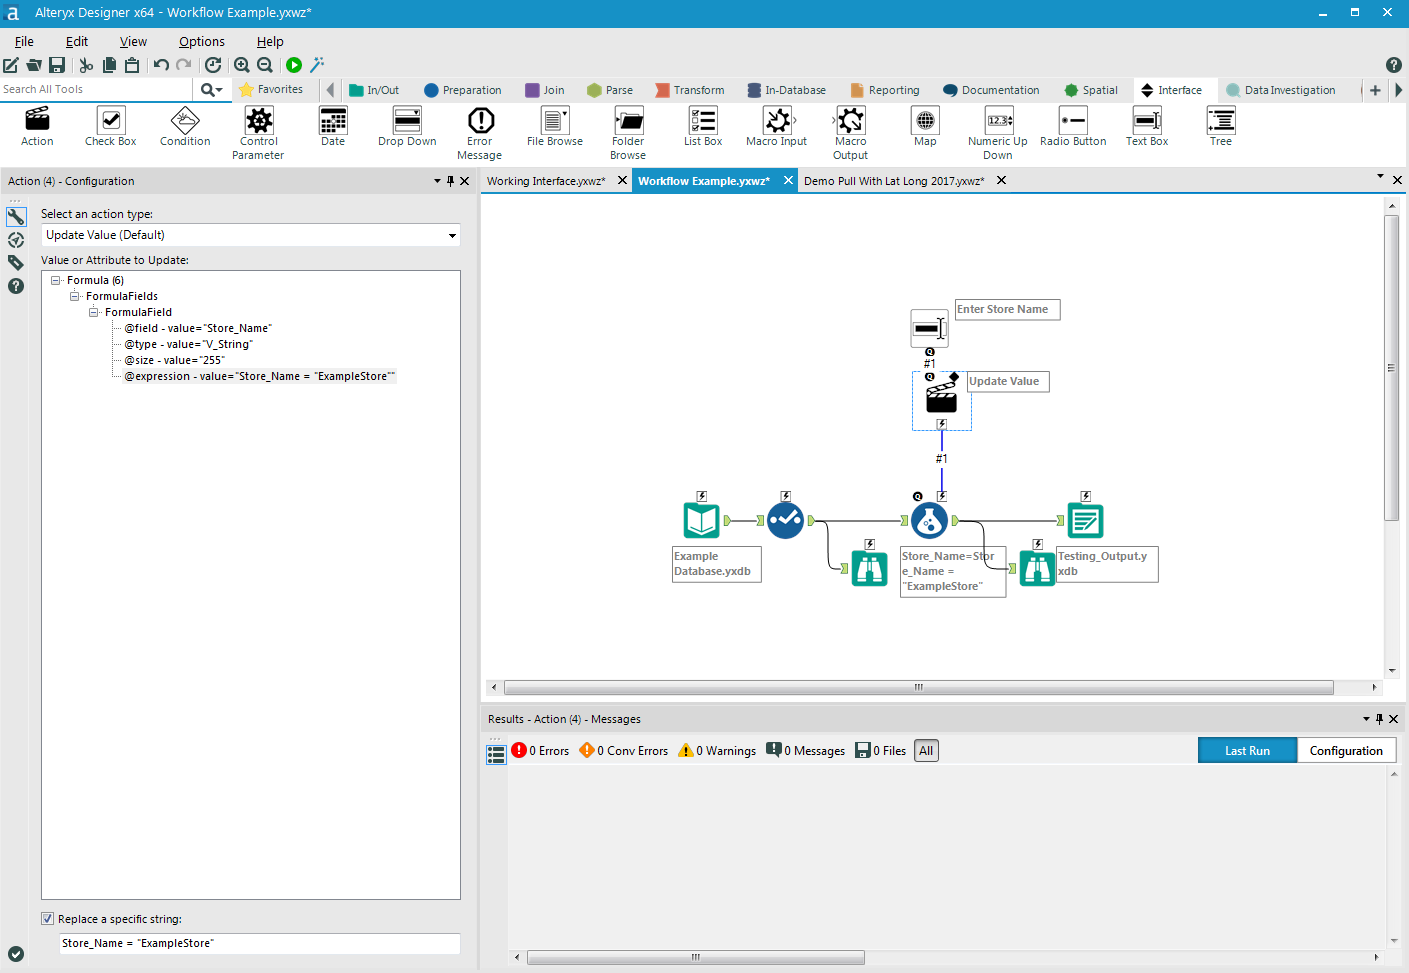This screenshot has height=973, width=1409.
Task: Uncheck Replace a specific string
Action: [x=47, y=918]
